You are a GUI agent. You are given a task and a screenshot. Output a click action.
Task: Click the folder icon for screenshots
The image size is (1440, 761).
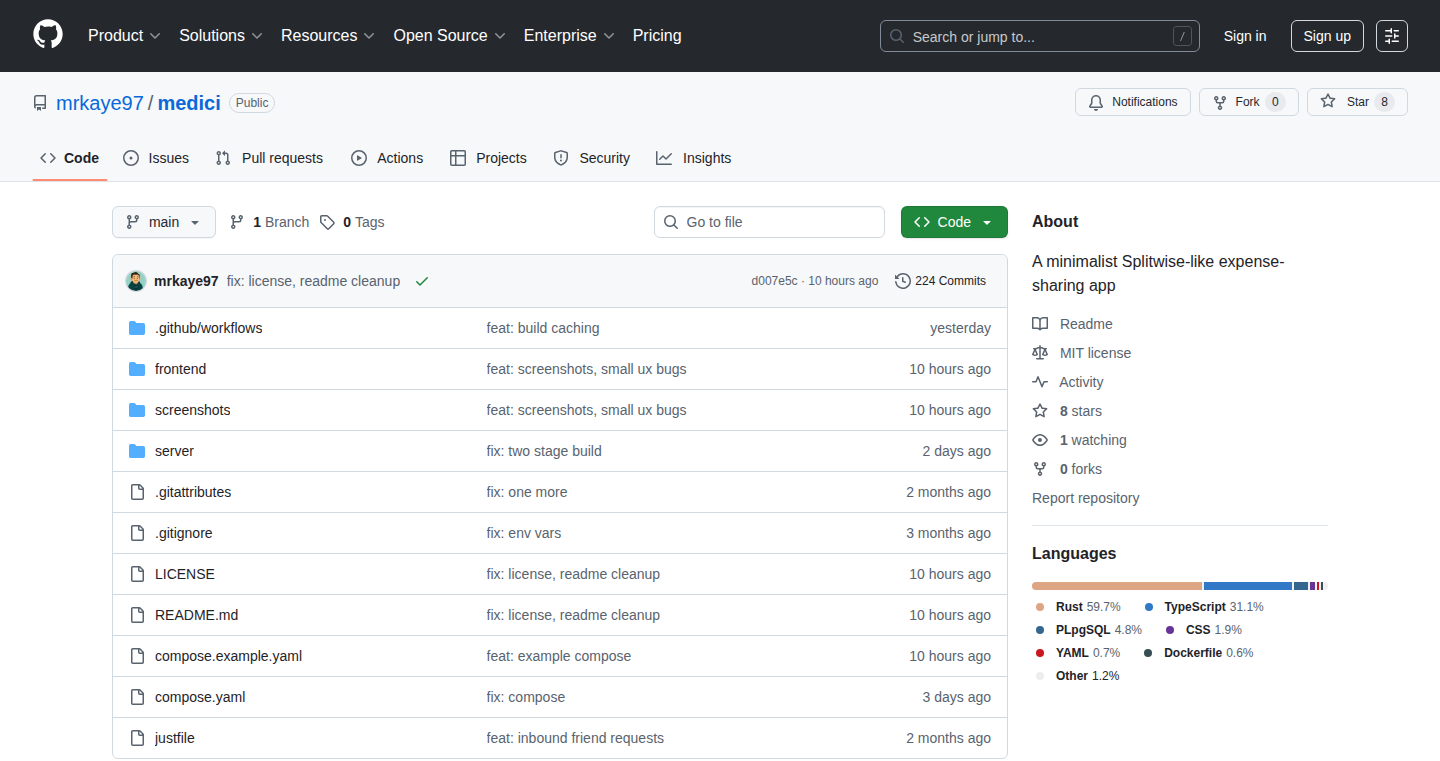[137, 410]
